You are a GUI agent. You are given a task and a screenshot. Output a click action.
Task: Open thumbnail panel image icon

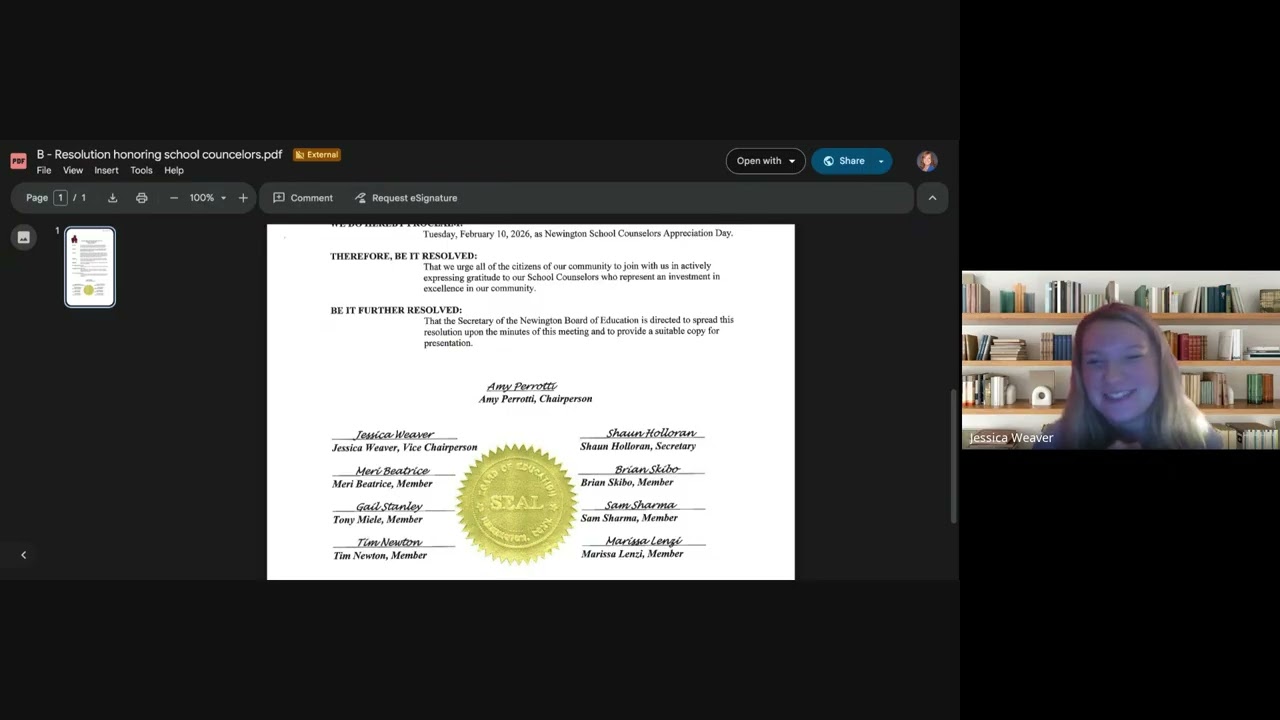point(24,237)
